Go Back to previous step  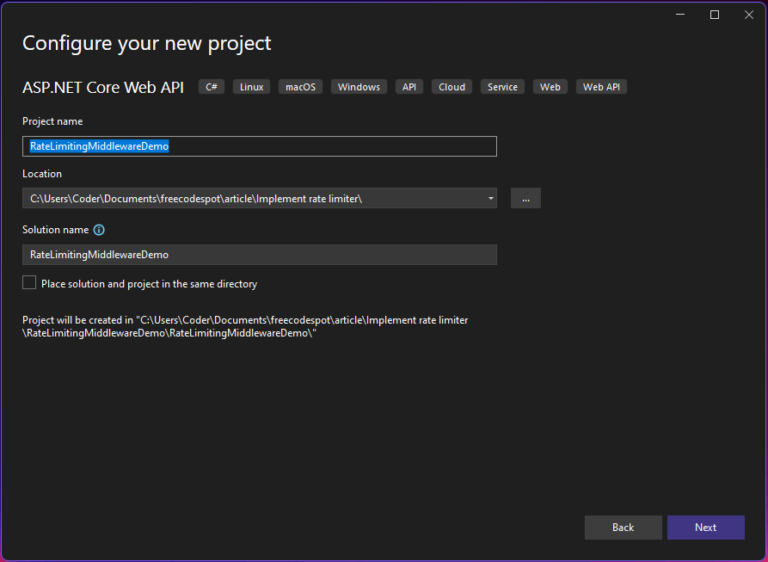[x=623, y=527]
